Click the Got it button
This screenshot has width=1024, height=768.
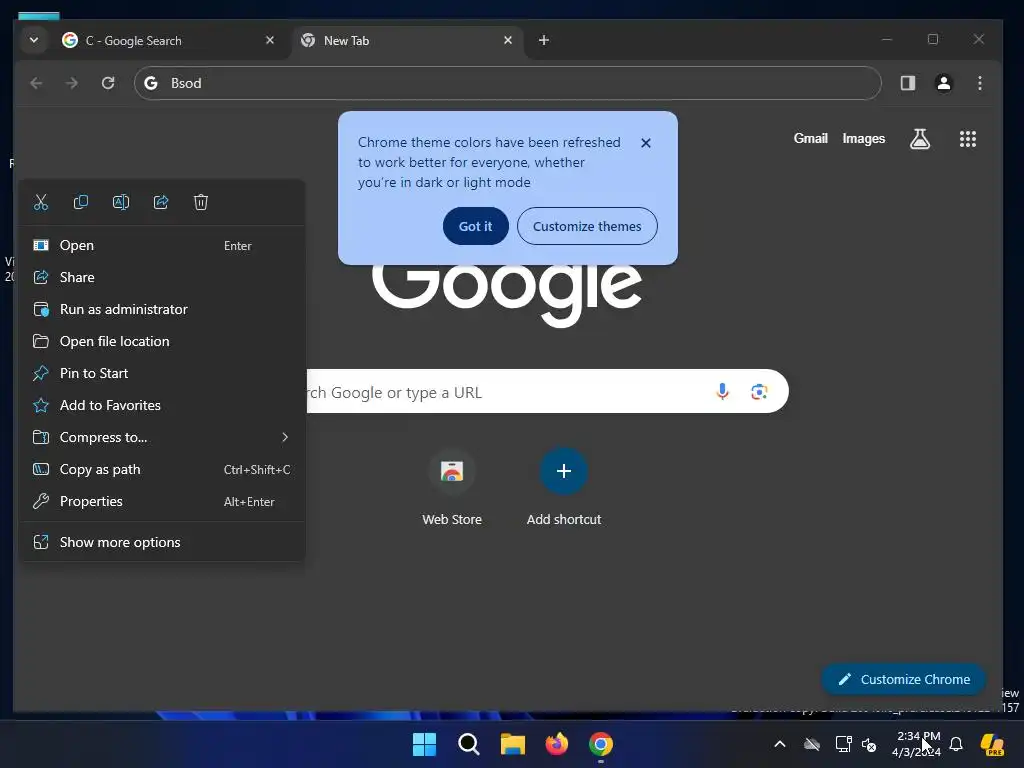pyautogui.click(x=475, y=227)
